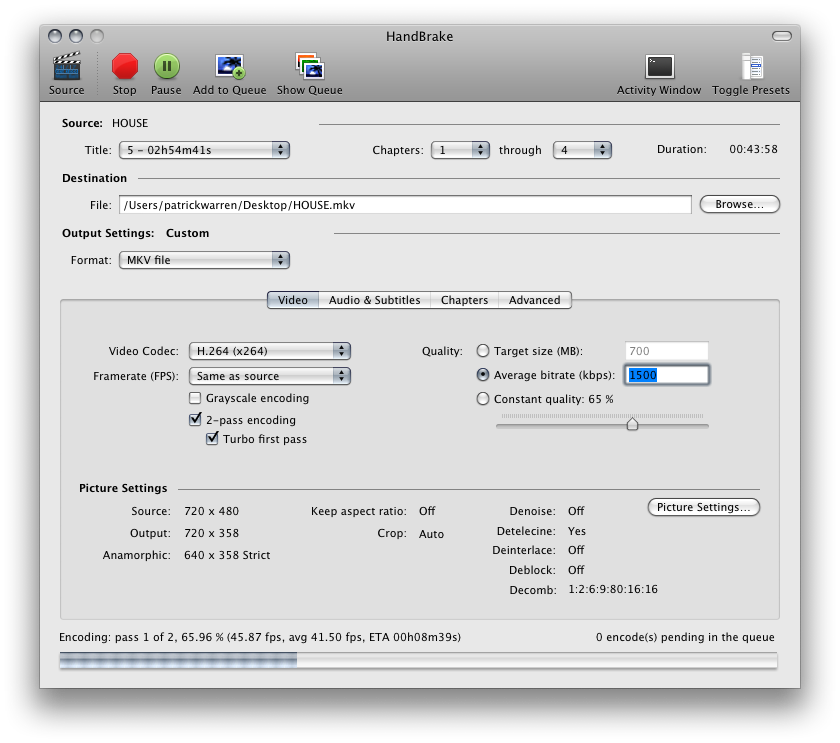Open the Chapters tab
This screenshot has height=743, width=840.
[x=464, y=300]
